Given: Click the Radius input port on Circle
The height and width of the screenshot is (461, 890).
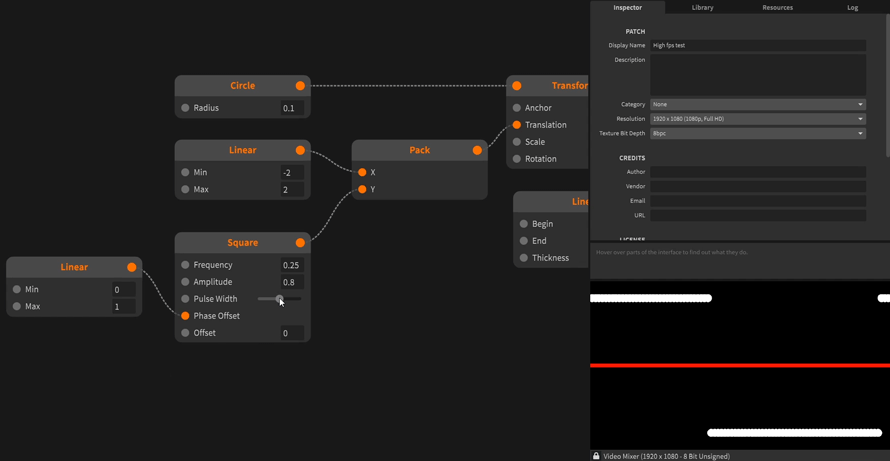Looking at the screenshot, I should click(x=185, y=108).
